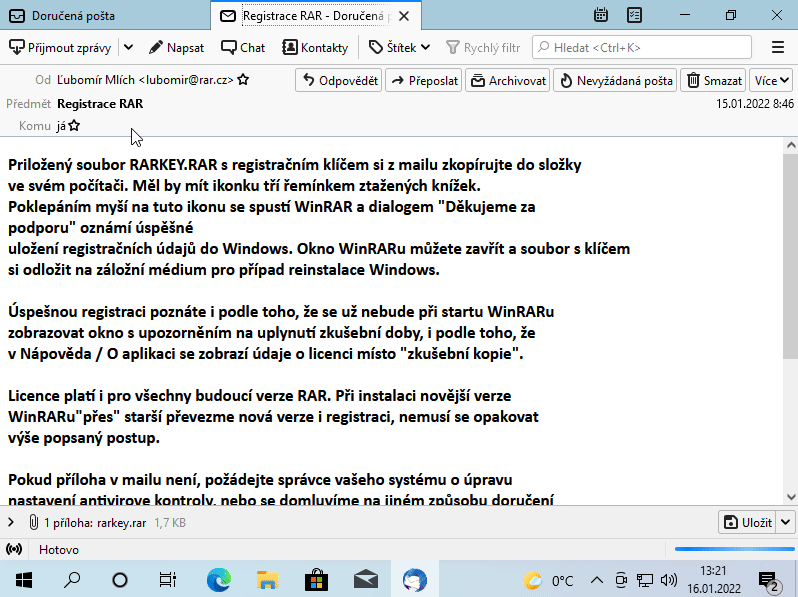Archive message with Archivovat button
798x597 pixels.
pos(507,80)
